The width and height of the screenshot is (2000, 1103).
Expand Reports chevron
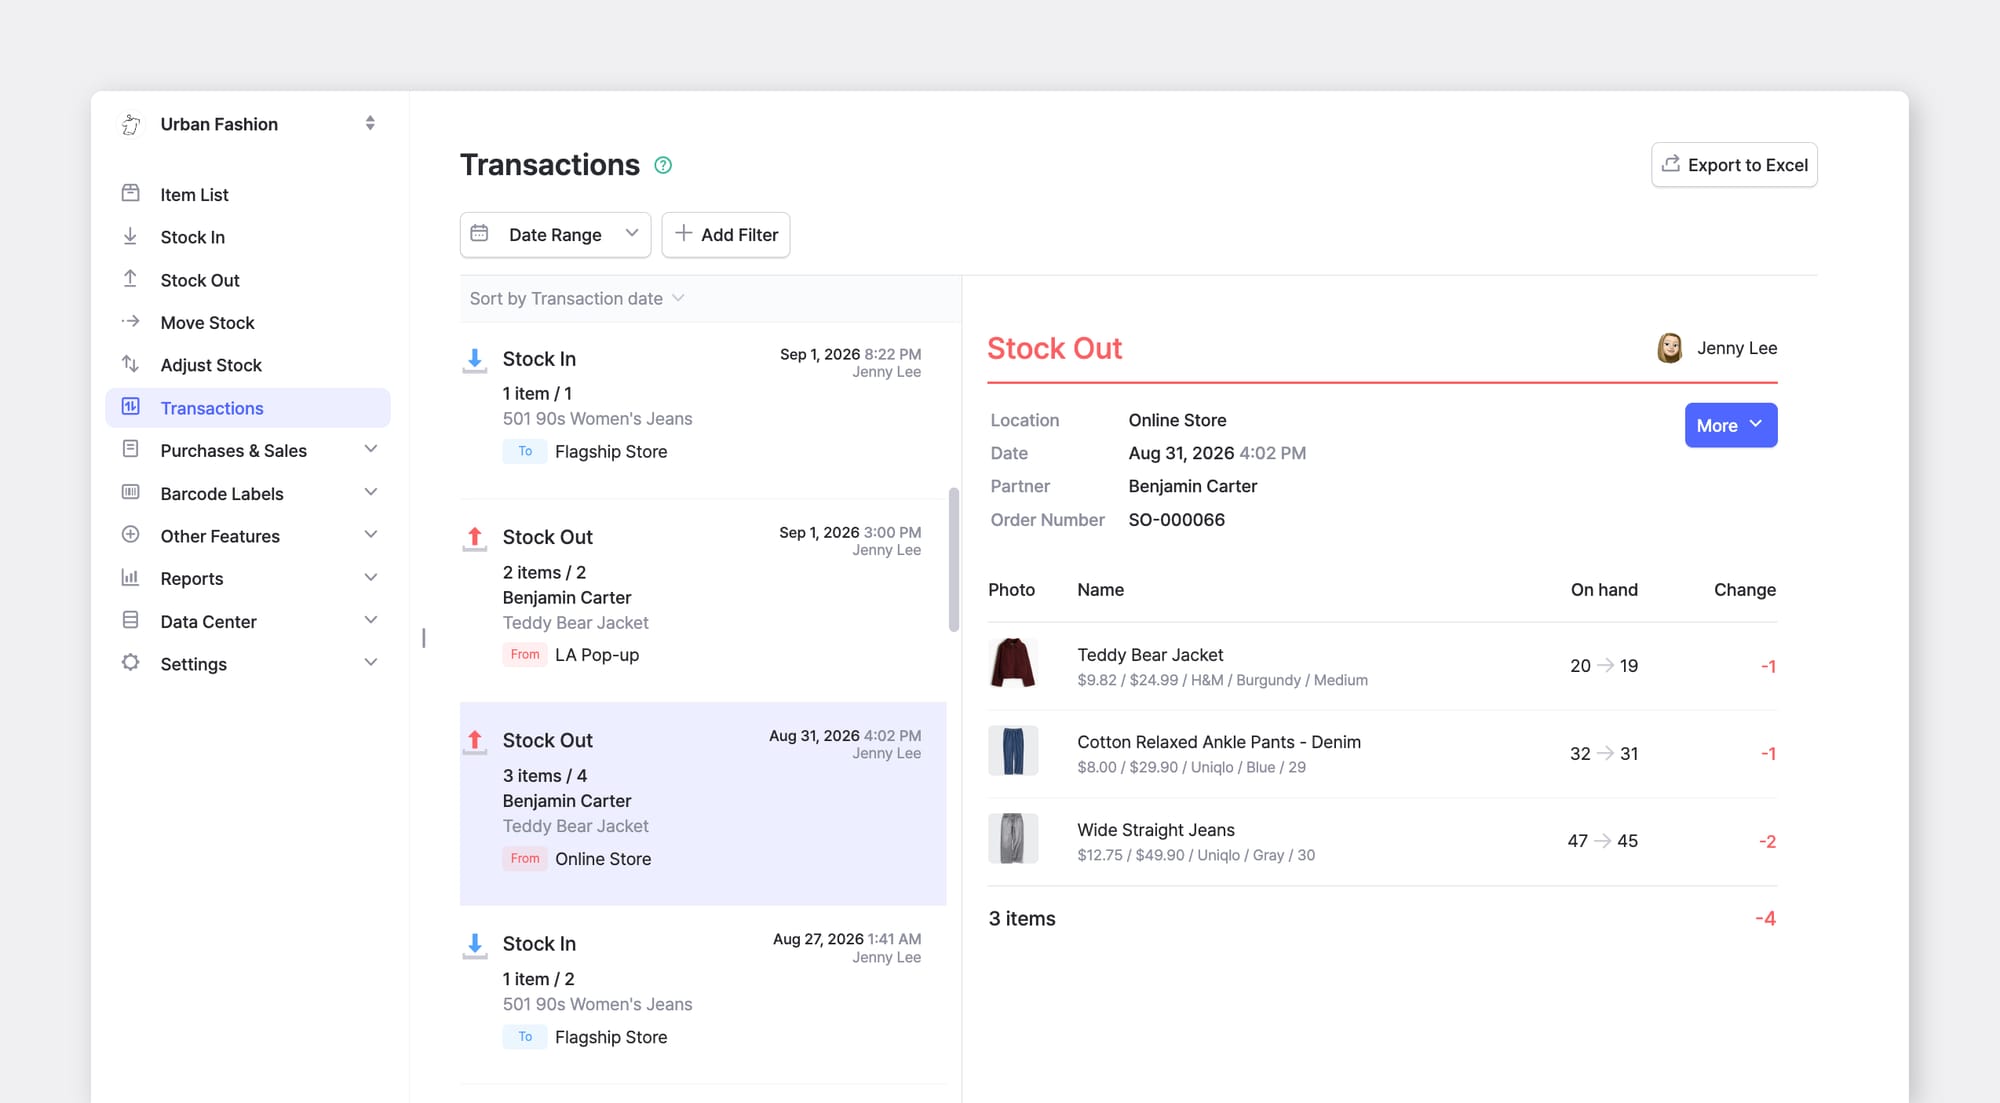(x=371, y=577)
